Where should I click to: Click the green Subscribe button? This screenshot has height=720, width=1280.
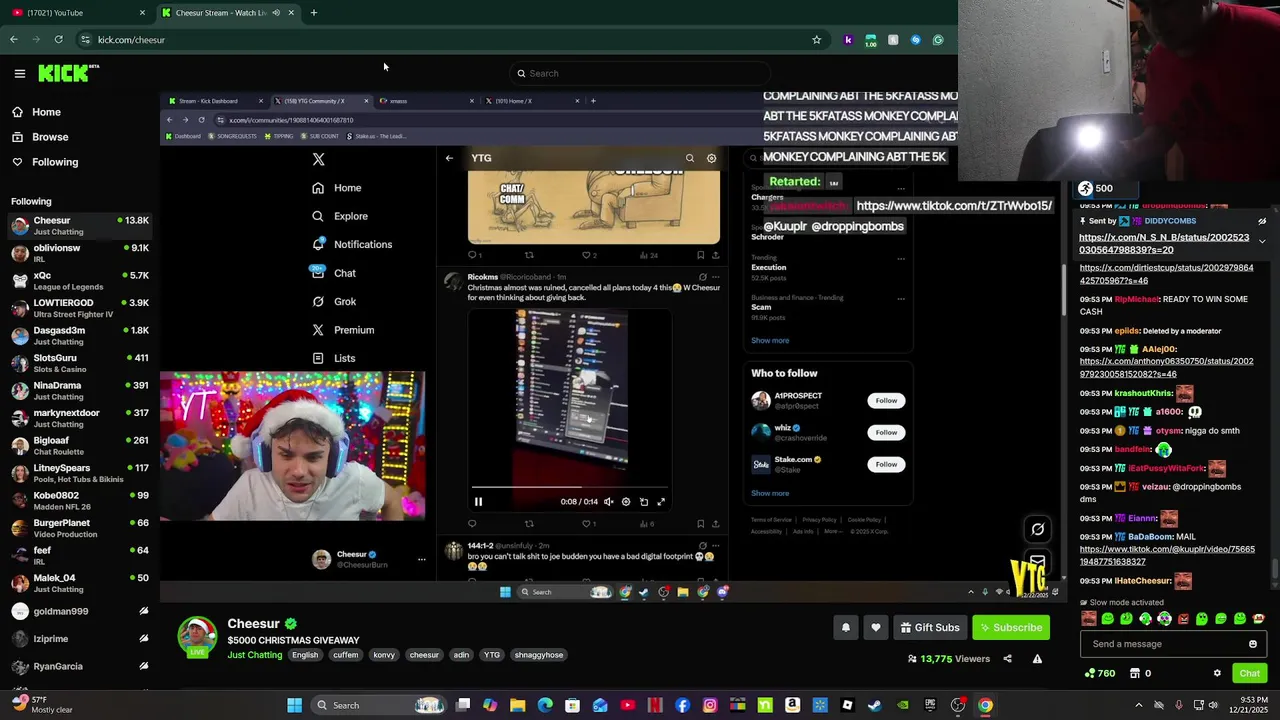point(1010,628)
